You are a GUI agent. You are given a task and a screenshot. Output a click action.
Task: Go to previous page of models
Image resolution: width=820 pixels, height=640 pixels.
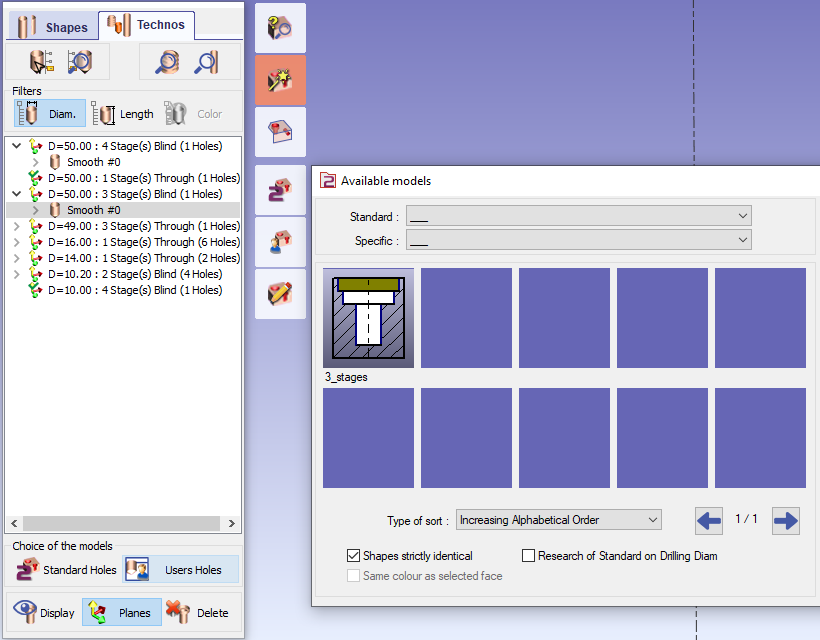[x=709, y=520]
